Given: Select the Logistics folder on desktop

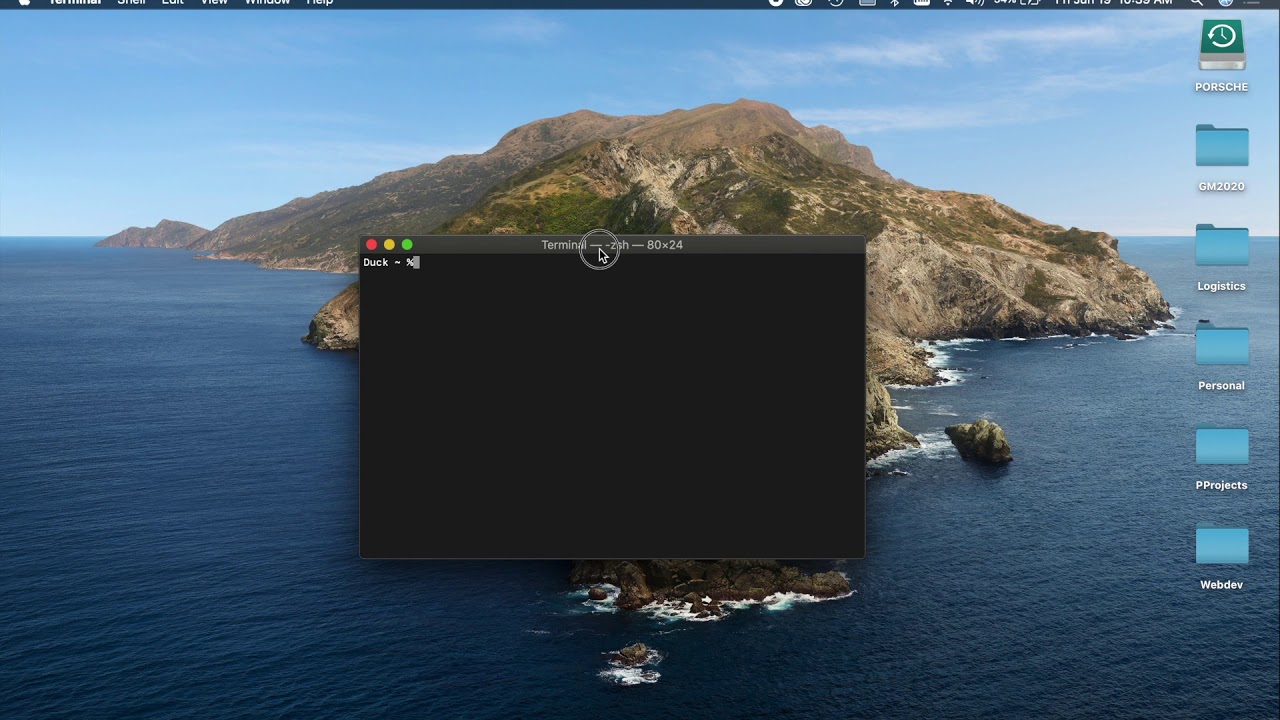Looking at the screenshot, I should click(1222, 246).
